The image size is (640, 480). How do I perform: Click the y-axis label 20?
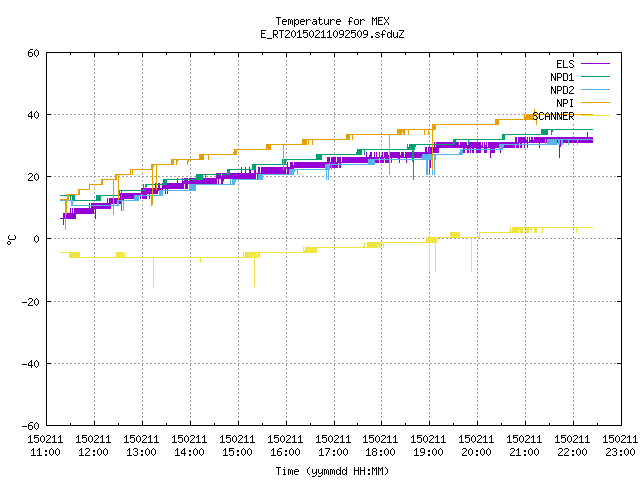point(33,177)
